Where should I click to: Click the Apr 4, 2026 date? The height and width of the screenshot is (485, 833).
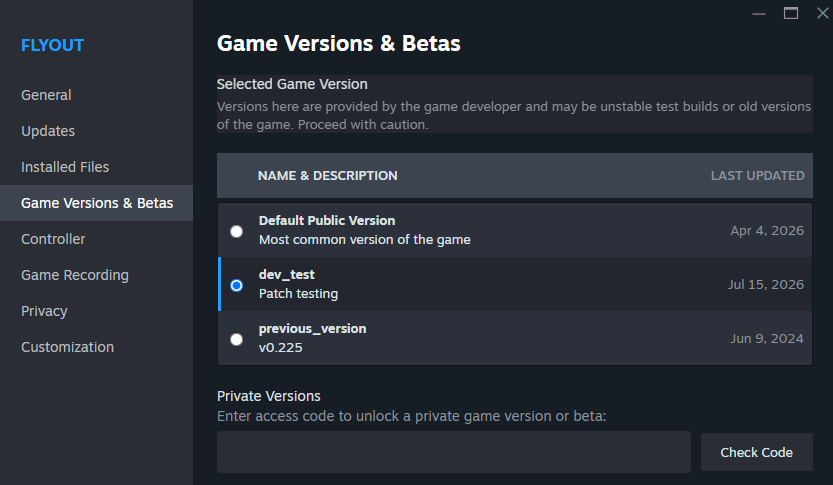point(767,231)
